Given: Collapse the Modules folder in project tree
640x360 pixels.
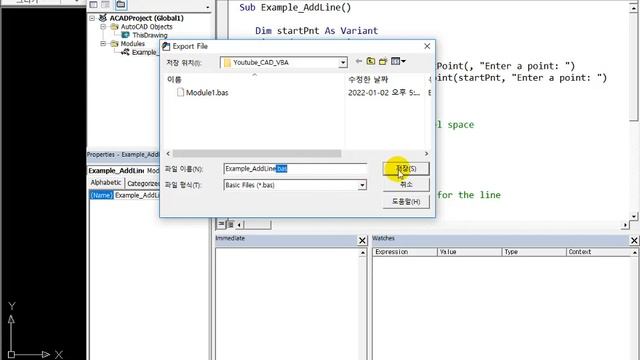Looking at the screenshot, I should point(103,43).
